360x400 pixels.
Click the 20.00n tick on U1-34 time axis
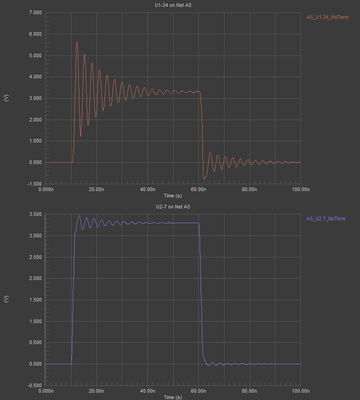click(96, 189)
